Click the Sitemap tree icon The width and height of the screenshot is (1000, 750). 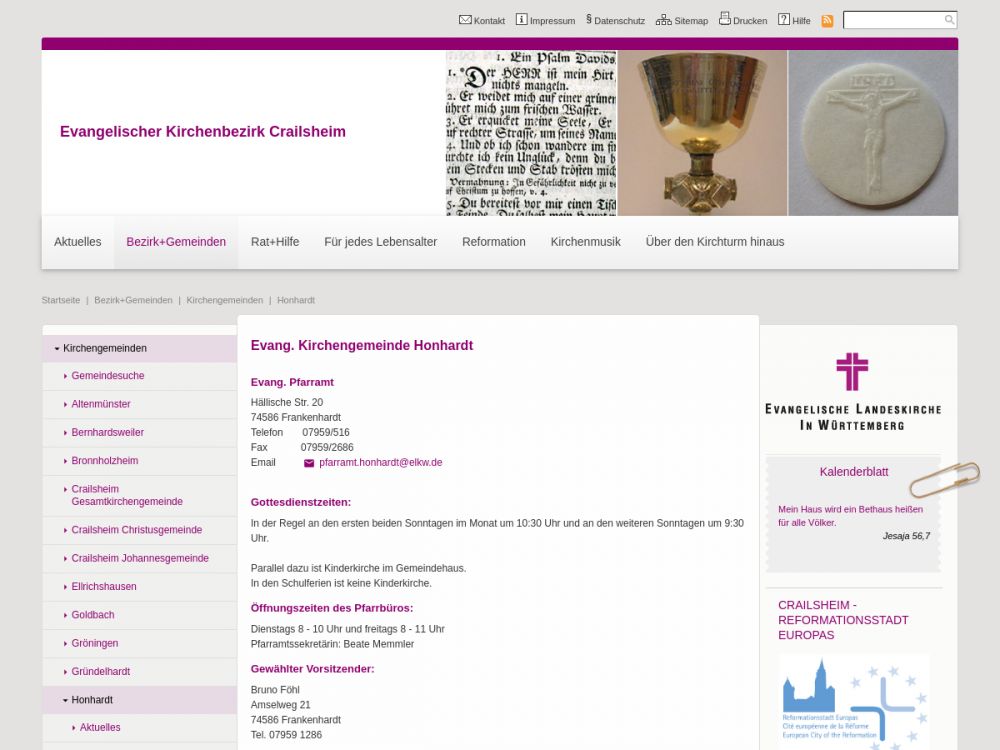click(664, 20)
